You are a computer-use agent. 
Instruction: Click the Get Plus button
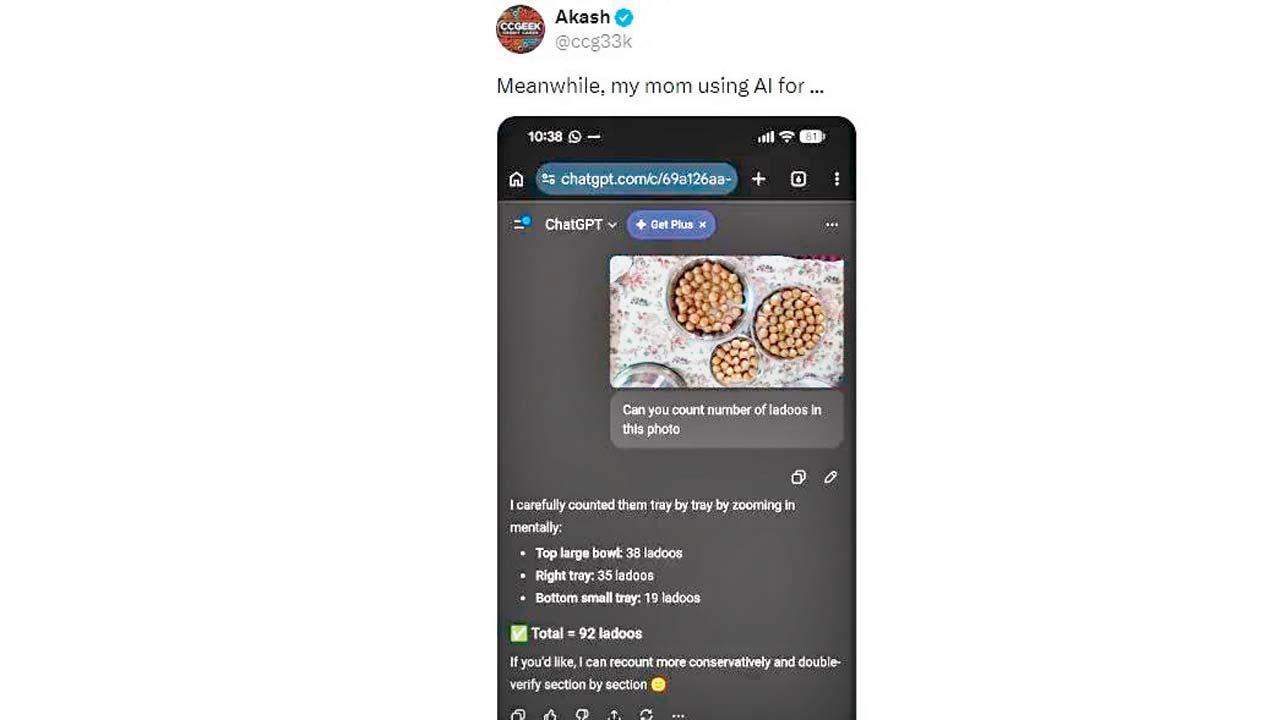coord(665,225)
